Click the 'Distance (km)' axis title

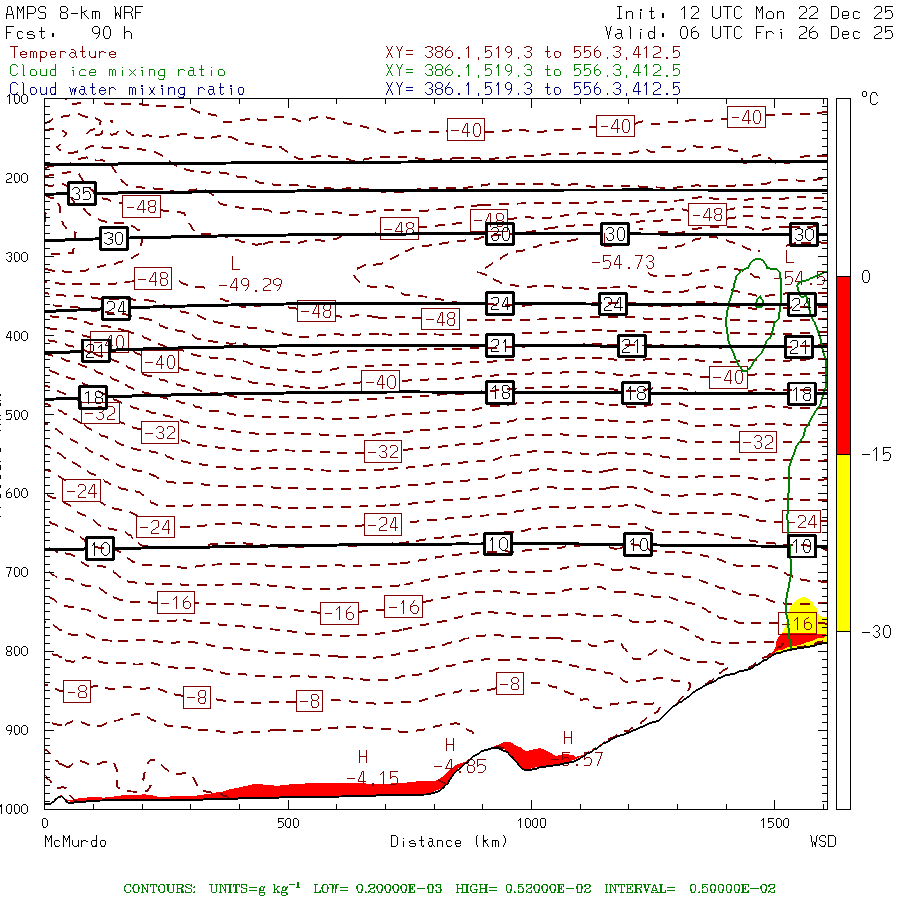coord(449,842)
